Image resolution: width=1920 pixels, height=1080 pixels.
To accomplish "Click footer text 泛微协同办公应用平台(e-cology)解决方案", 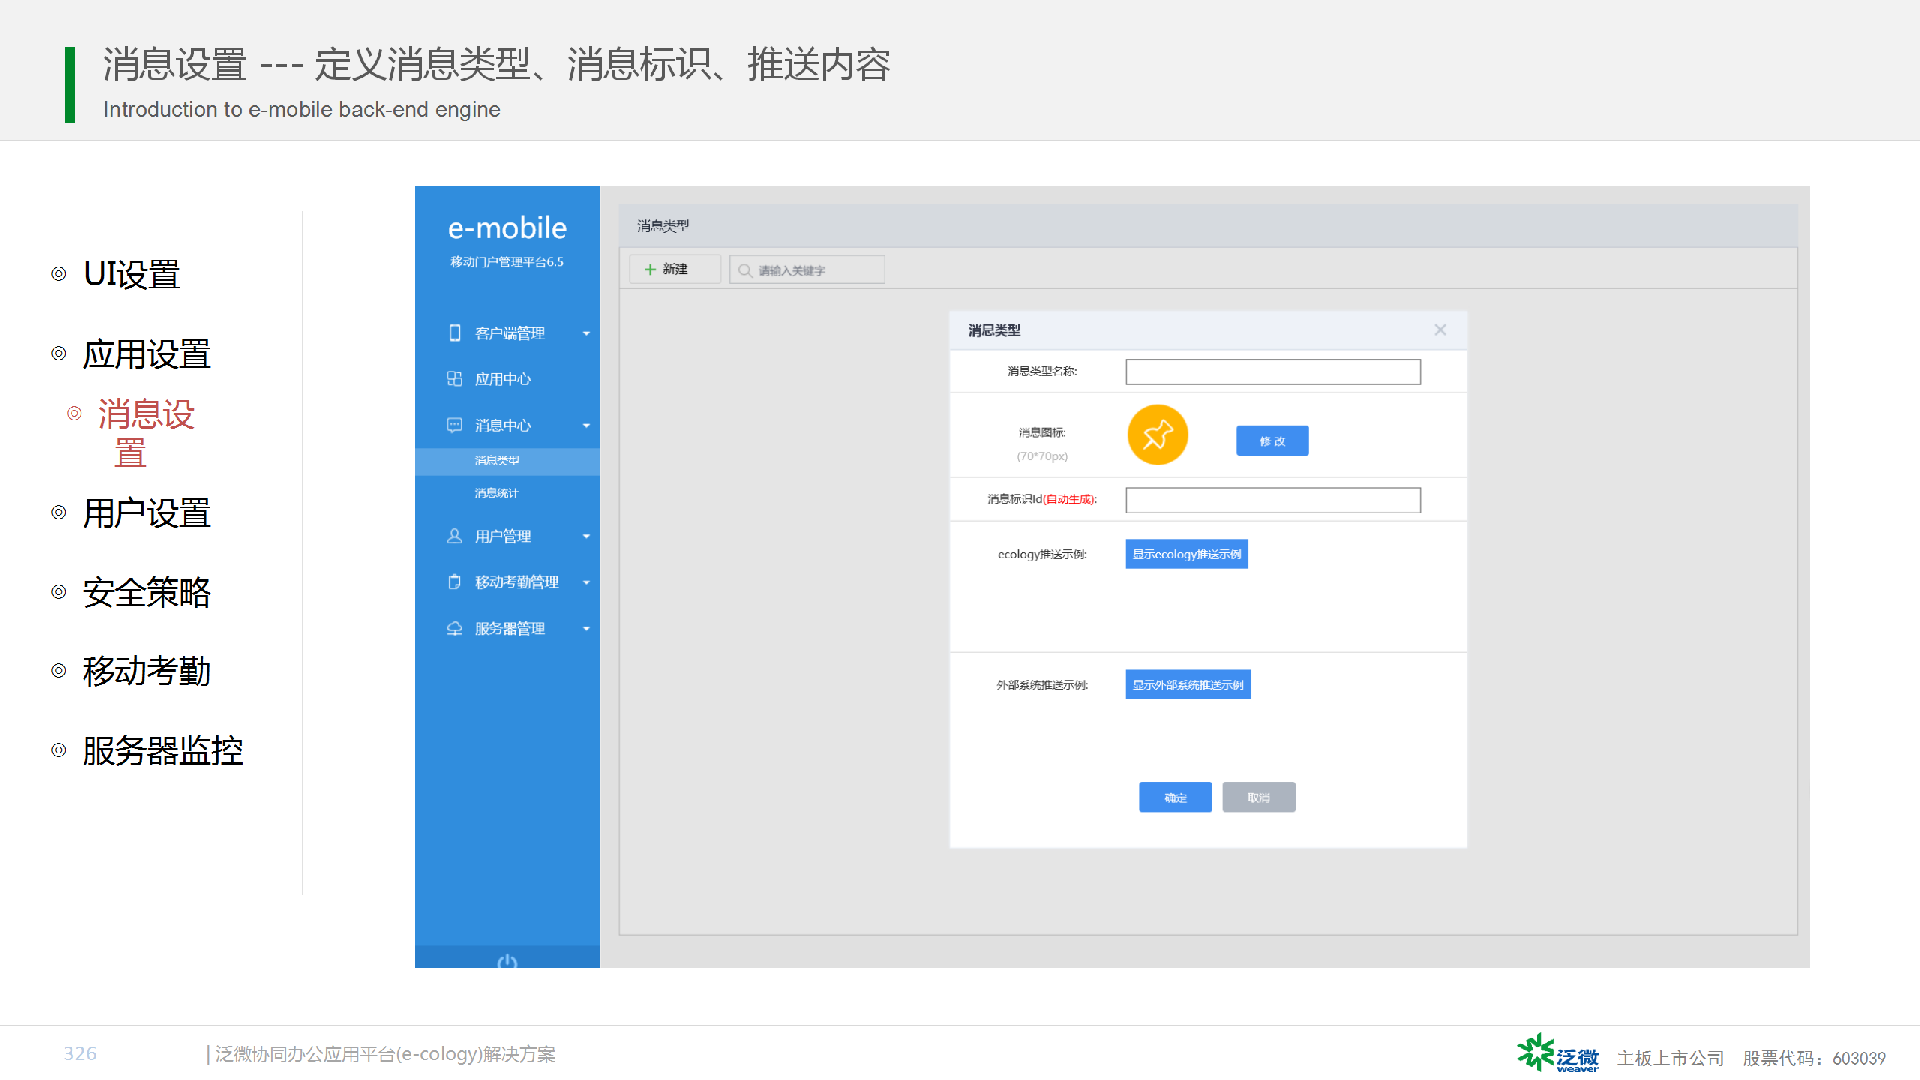I will (x=385, y=1054).
